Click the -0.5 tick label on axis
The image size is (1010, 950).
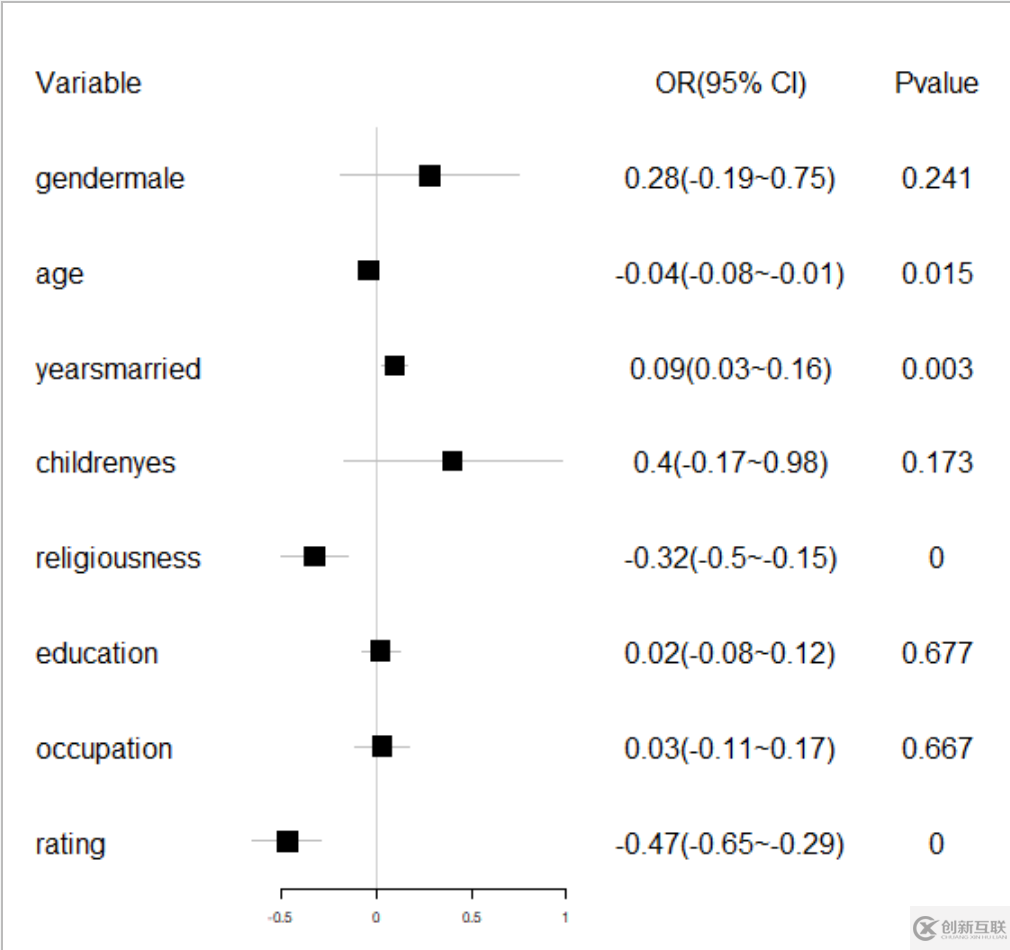pos(280,916)
